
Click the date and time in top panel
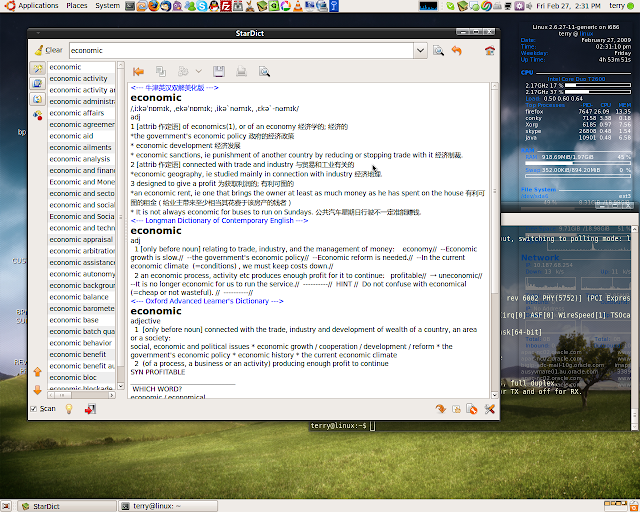click(x=569, y=6)
